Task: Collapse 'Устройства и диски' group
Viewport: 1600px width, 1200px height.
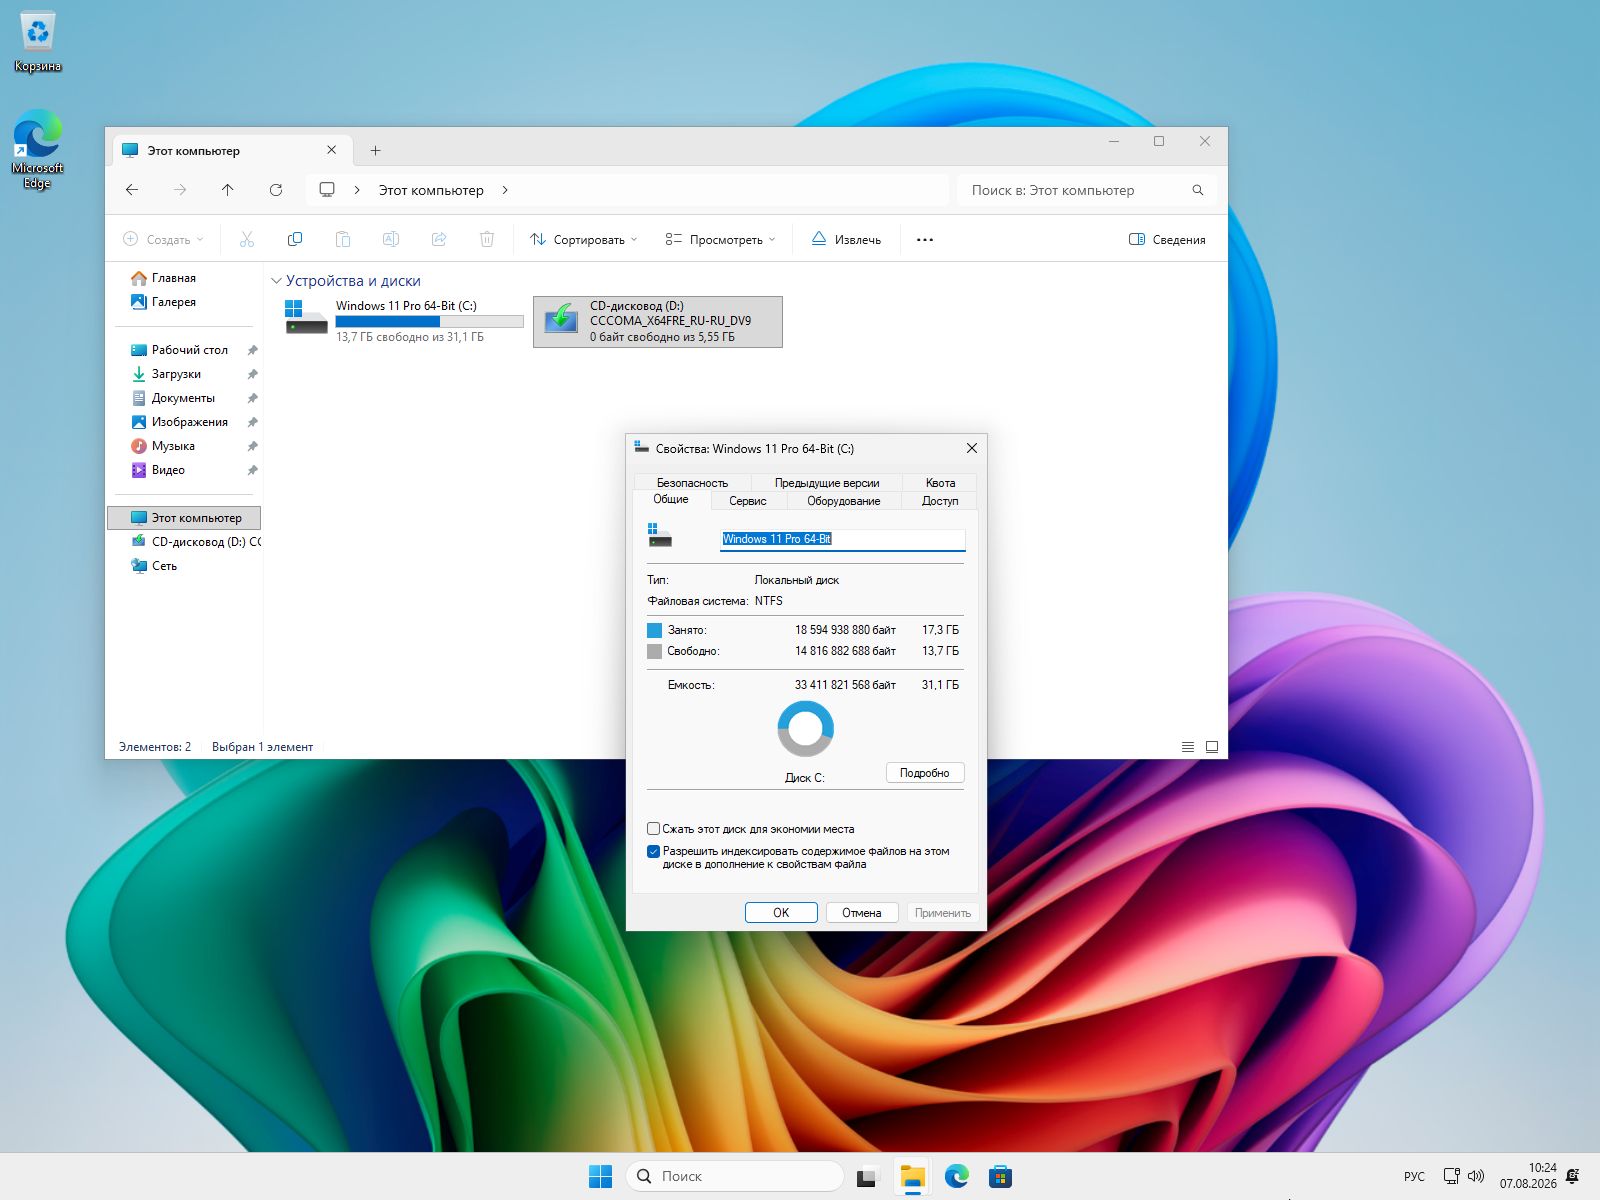Action: [276, 281]
